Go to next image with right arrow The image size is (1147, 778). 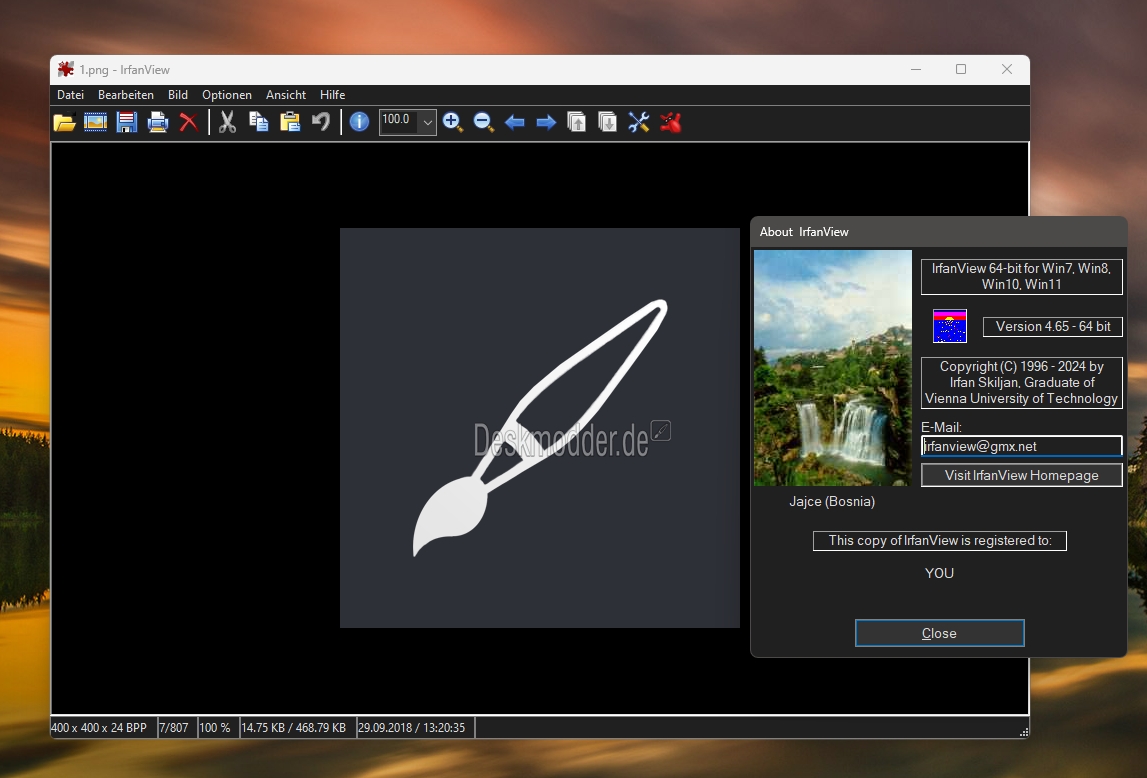pos(546,122)
